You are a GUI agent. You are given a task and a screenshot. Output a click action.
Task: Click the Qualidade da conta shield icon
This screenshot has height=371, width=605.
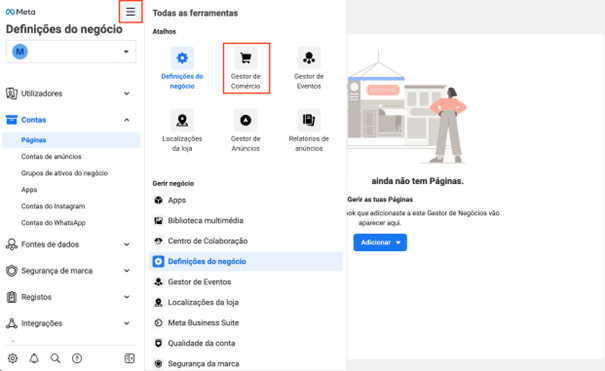(x=158, y=343)
